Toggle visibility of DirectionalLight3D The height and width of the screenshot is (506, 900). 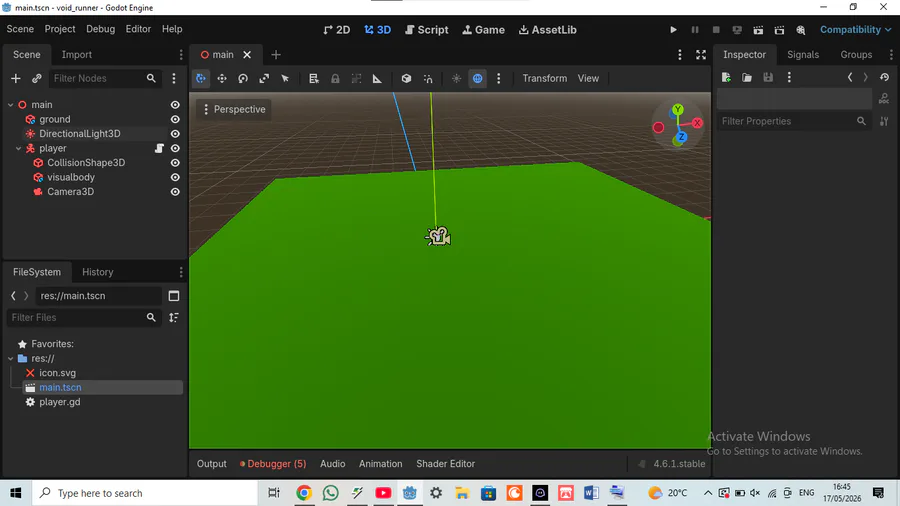point(175,134)
